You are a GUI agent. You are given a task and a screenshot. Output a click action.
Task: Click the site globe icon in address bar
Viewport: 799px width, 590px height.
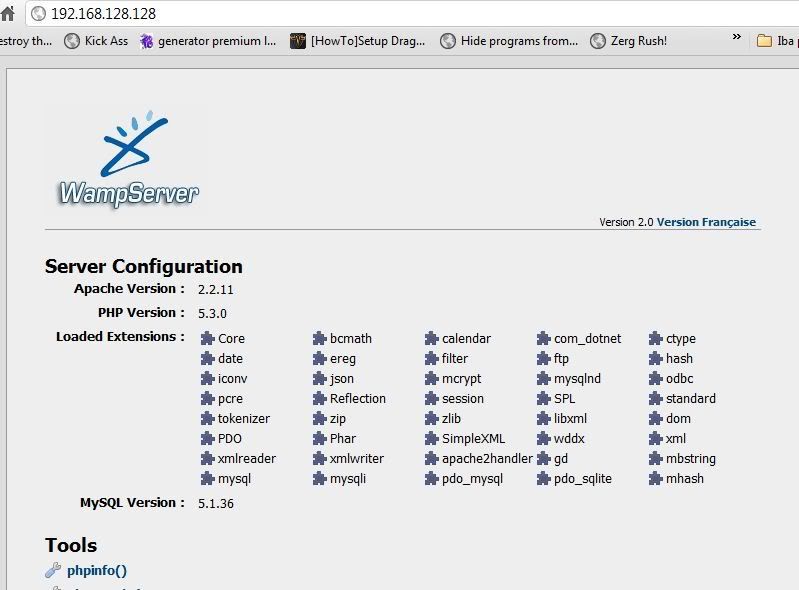[39, 14]
